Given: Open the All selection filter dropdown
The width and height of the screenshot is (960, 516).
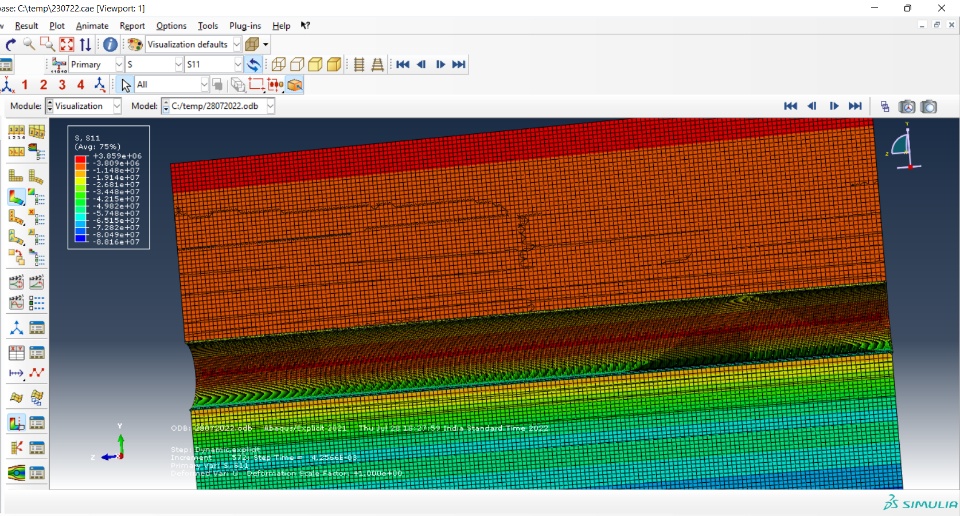Looking at the screenshot, I should 172,84.
